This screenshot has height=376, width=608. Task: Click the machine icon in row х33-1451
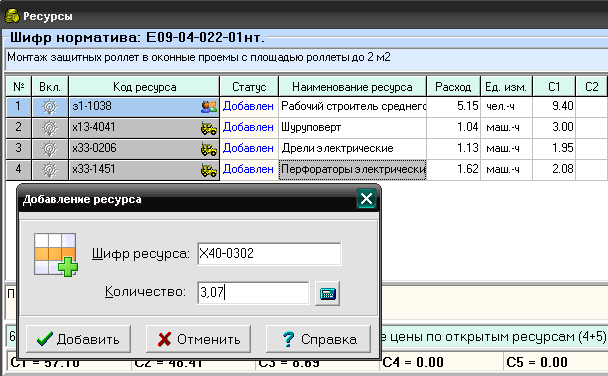pyautogui.click(x=209, y=170)
